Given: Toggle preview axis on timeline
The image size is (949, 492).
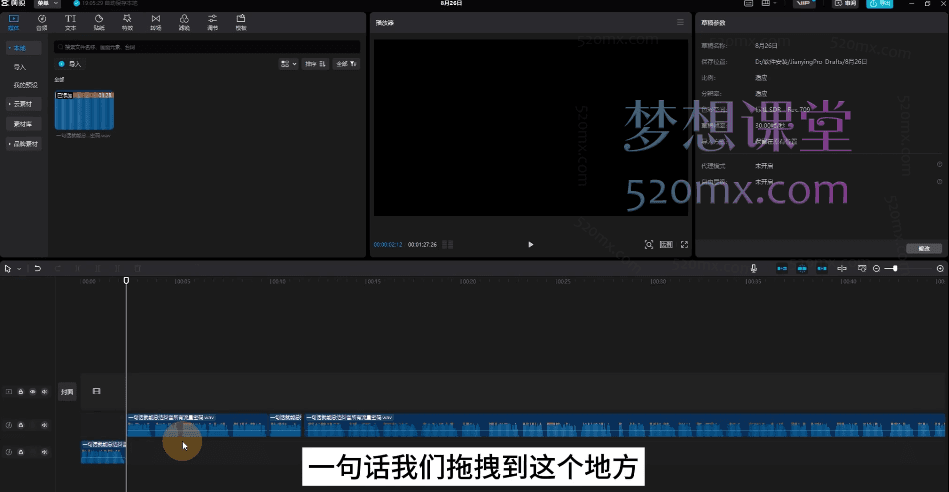Looking at the screenshot, I should point(842,269).
